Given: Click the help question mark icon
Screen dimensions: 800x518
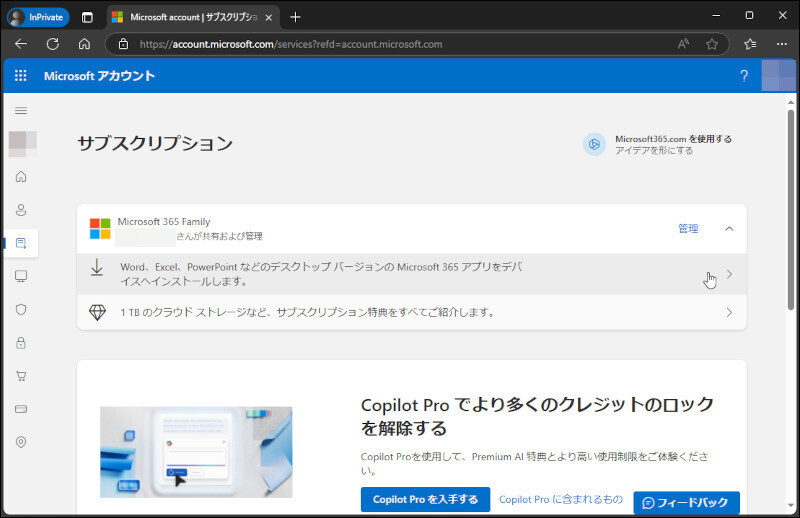Looking at the screenshot, I should [x=744, y=76].
